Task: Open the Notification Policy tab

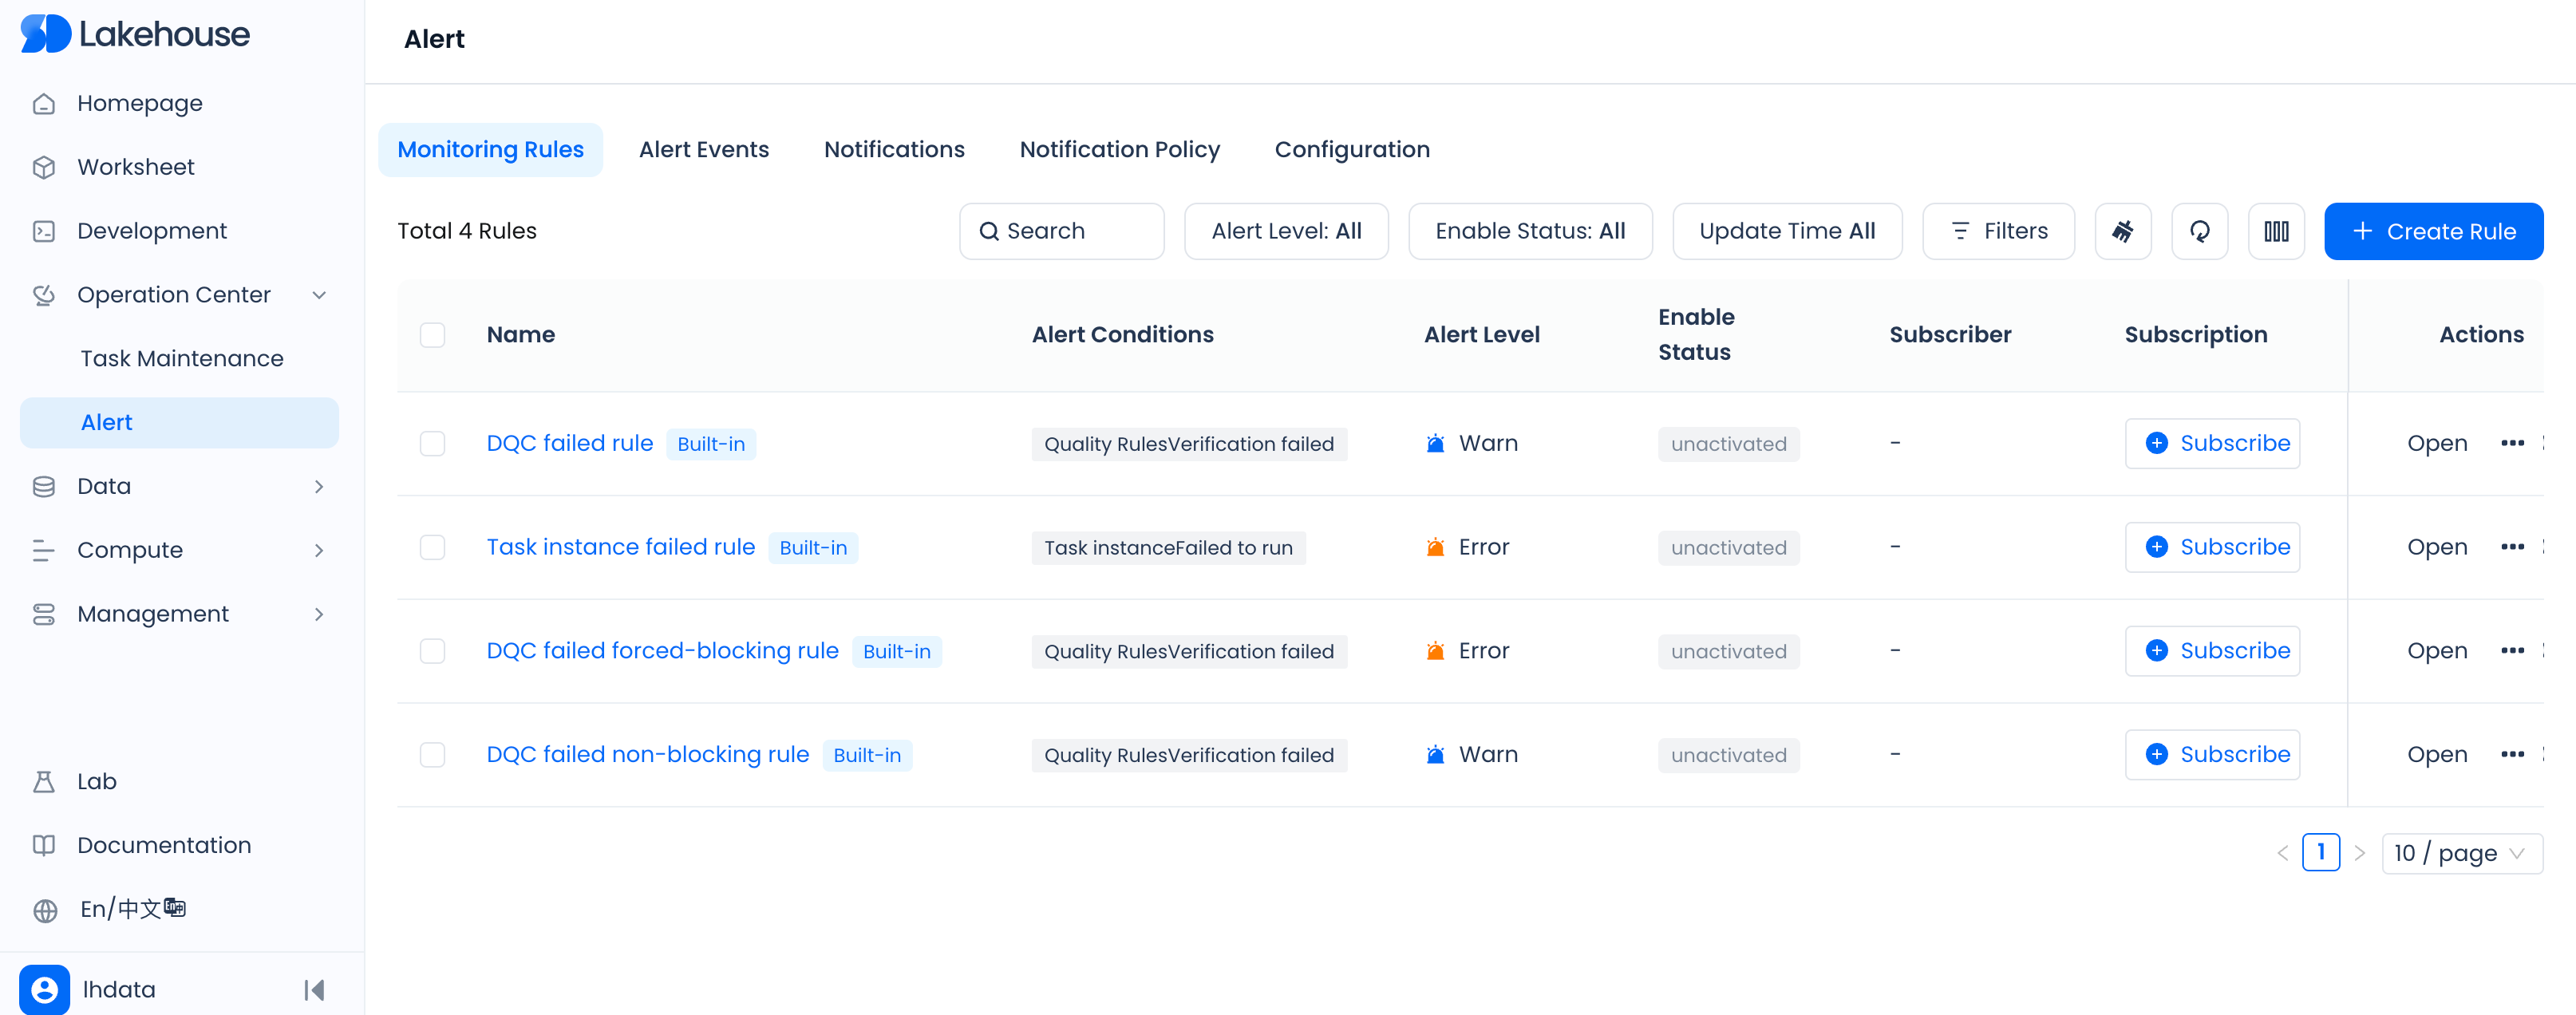Action: tap(1119, 150)
